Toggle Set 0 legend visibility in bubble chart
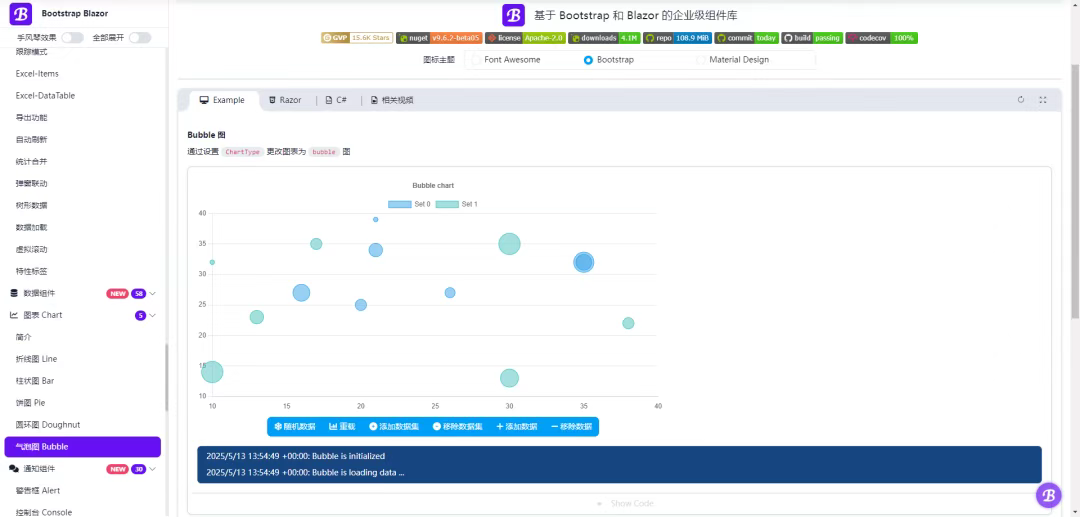 click(409, 204)
